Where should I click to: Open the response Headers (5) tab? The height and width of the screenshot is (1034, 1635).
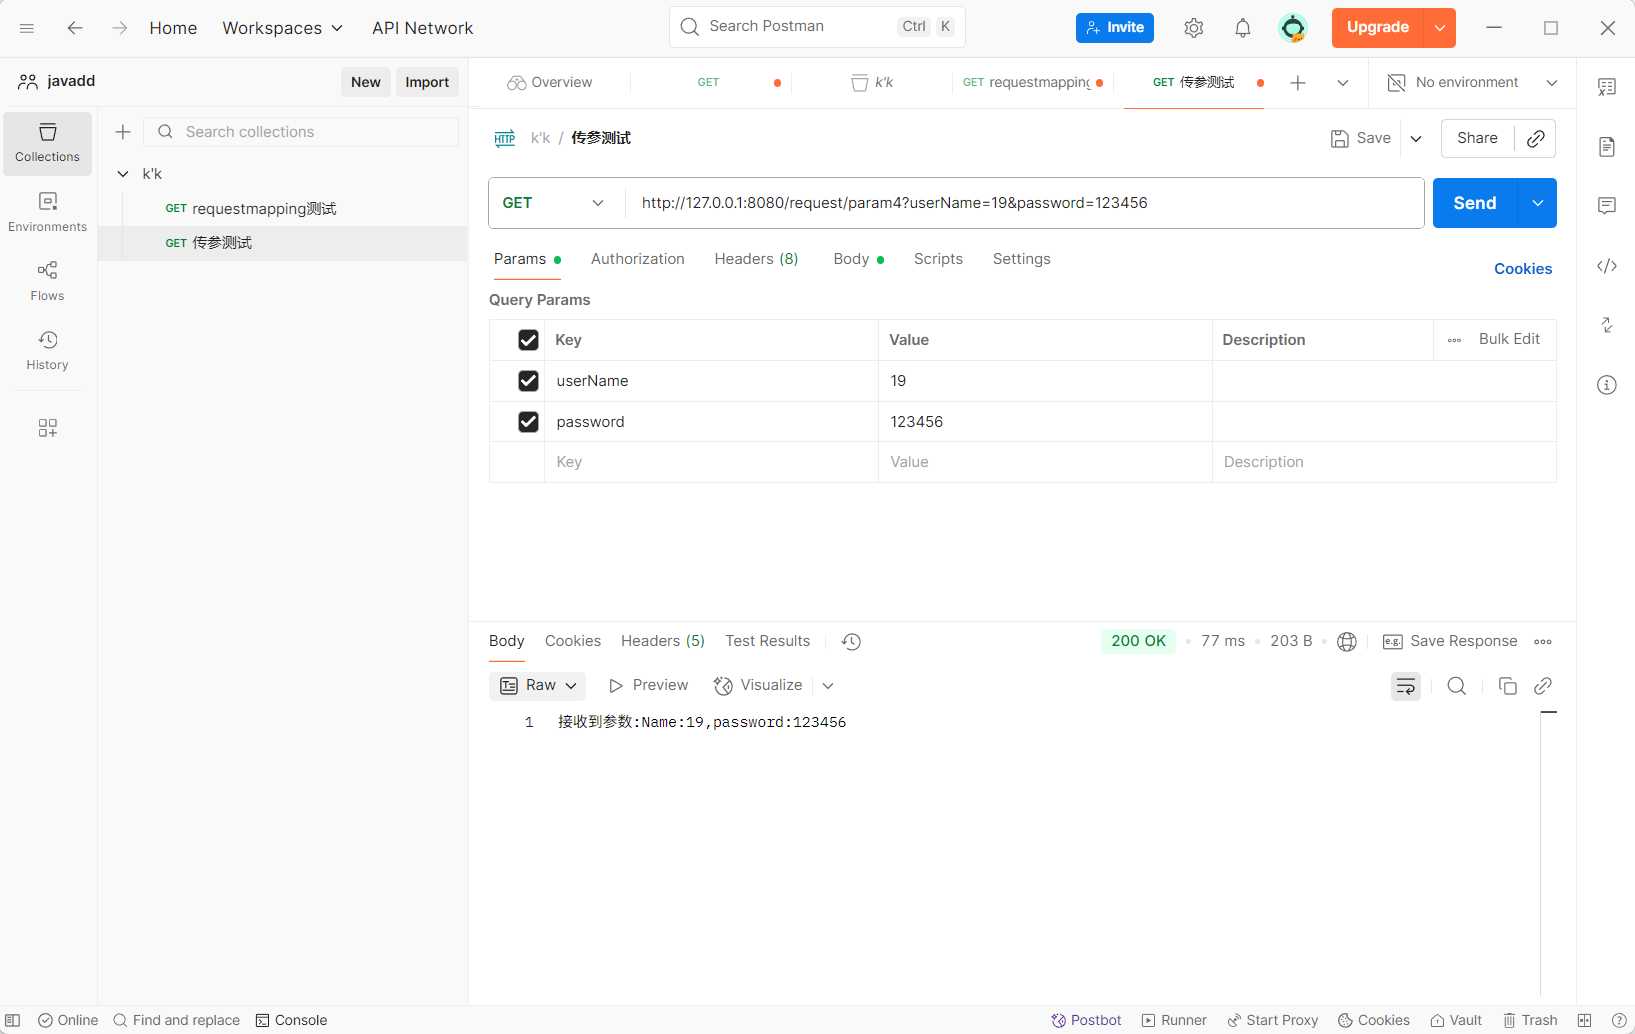(663, 641)
